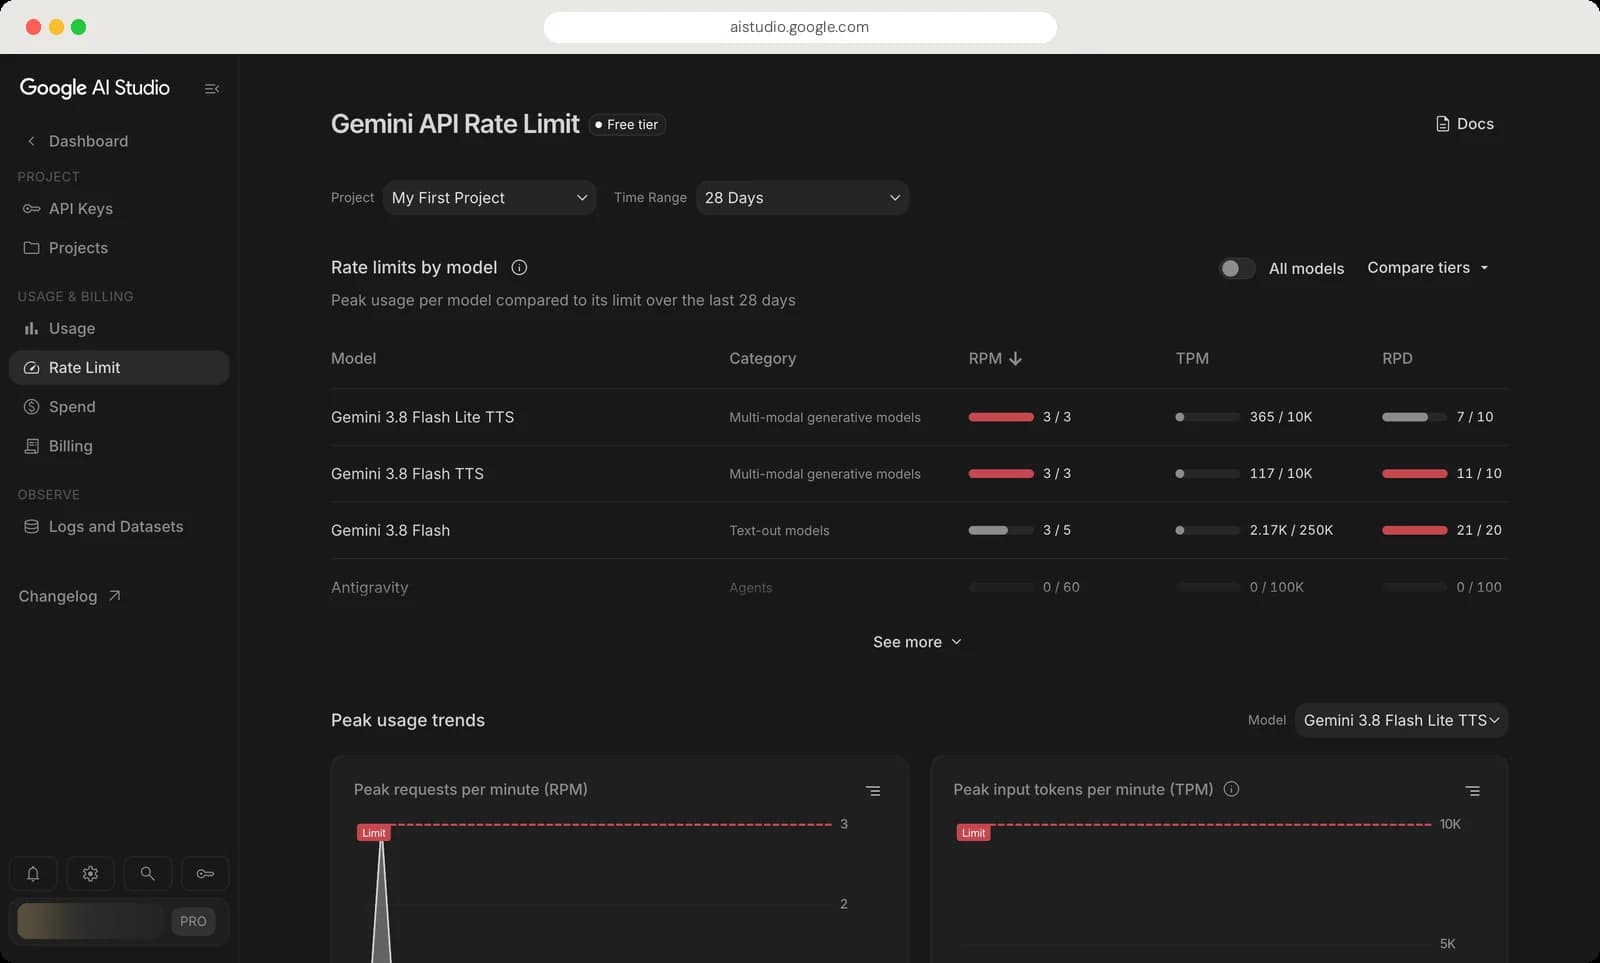This screenshot has height=963, width=1600.
Task: Click info icon next to Peak input tokens
Action: (1231, 789)
